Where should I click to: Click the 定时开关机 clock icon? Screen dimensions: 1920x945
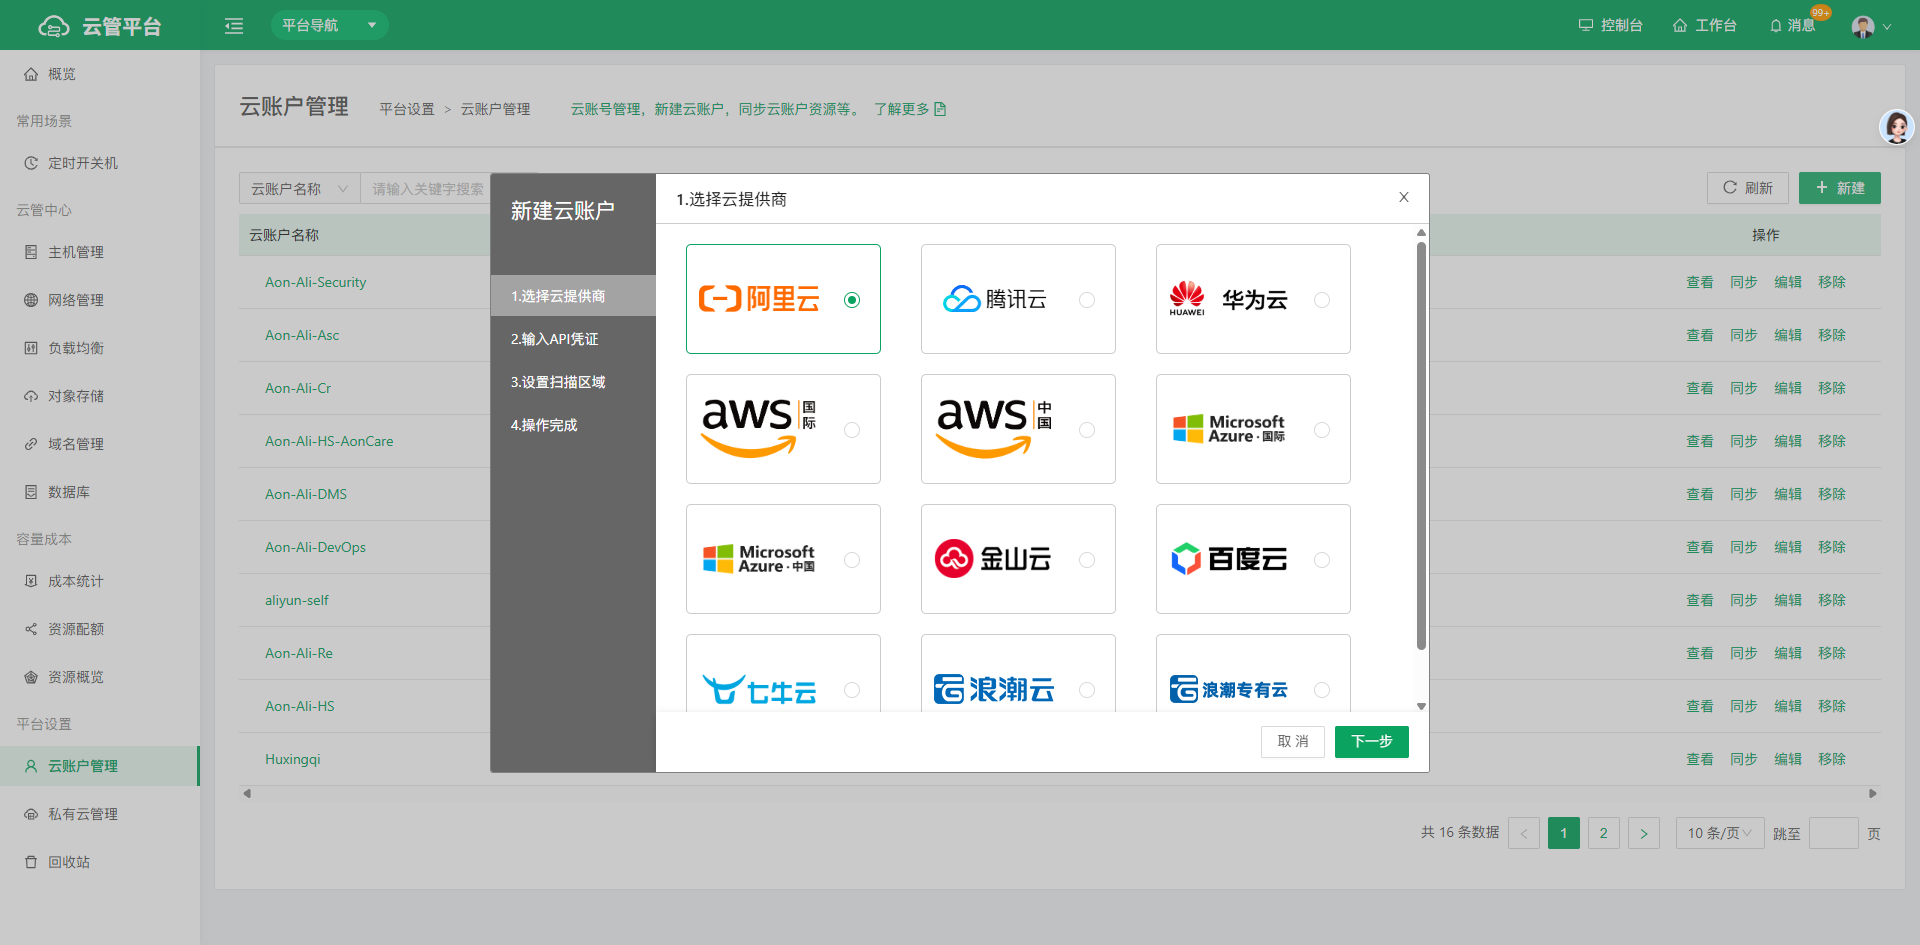pyautogui.click(x=31, y=163)
